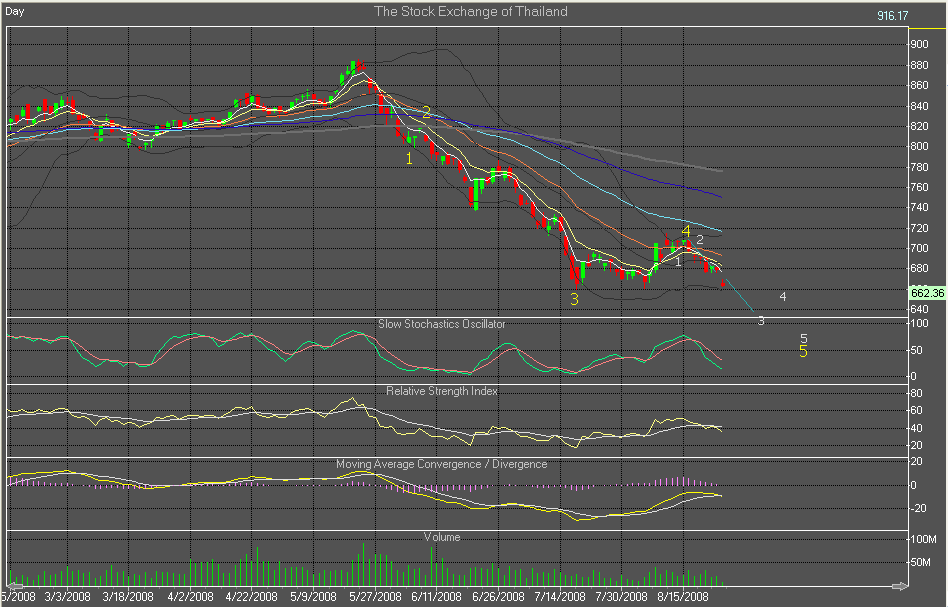Viewport: 948px width, 607px height.
Task: Click the 840 price axis label
Action: coord(920,106)
